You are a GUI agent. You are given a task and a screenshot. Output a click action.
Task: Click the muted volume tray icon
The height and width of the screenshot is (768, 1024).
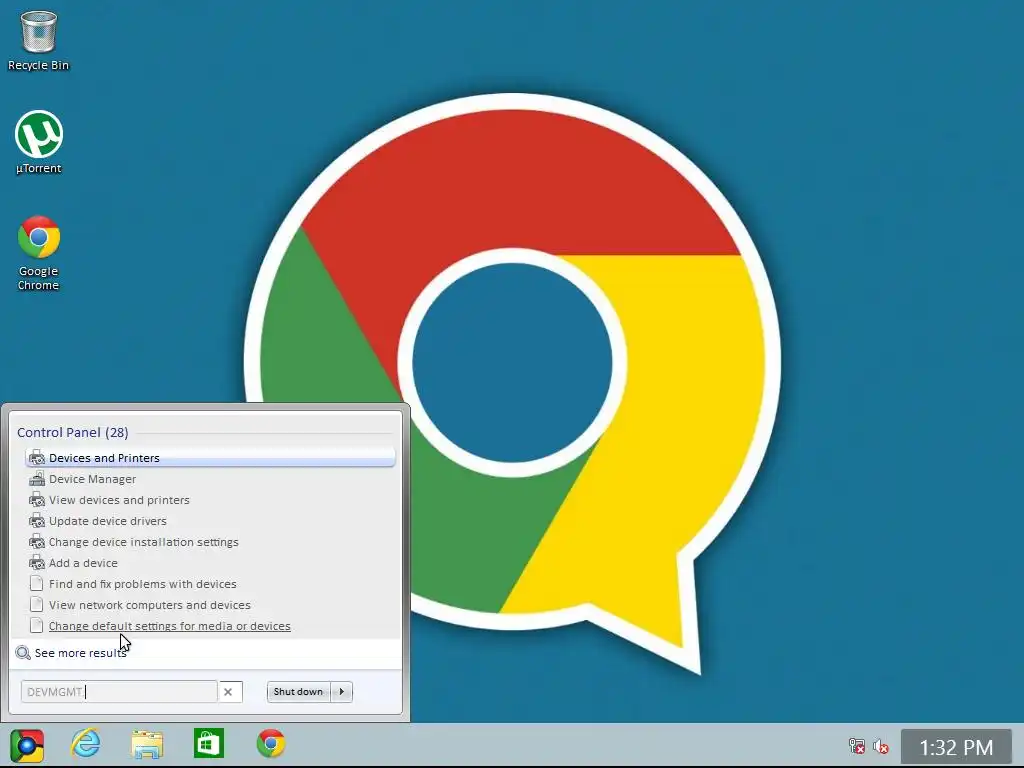(x=881, y=746)
